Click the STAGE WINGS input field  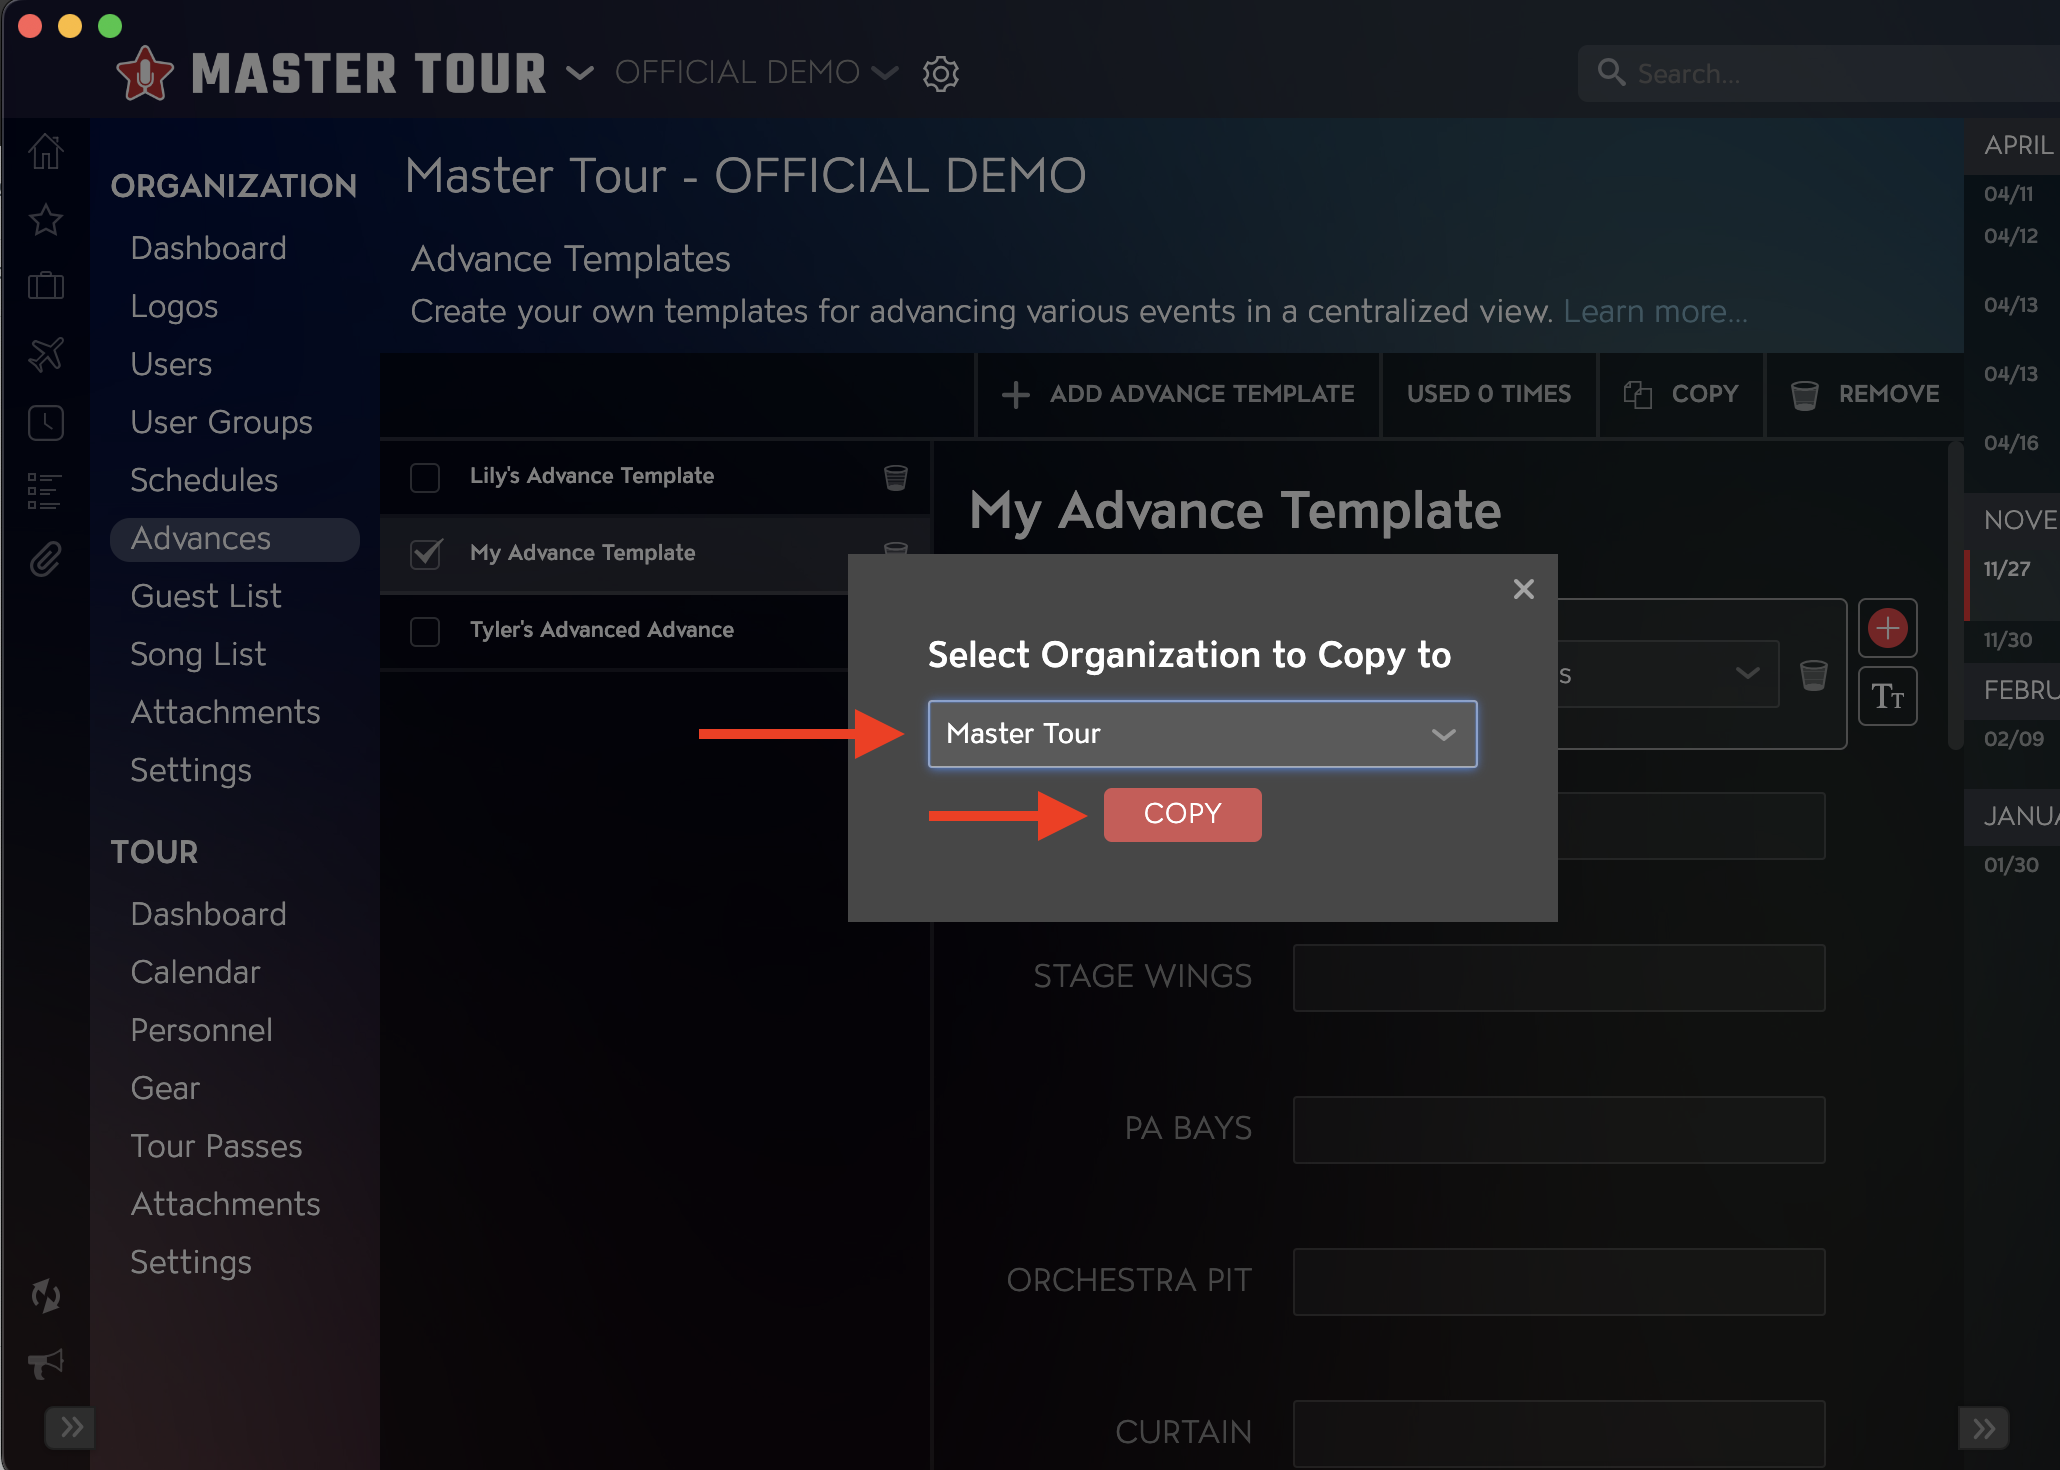coord(1559,978)
